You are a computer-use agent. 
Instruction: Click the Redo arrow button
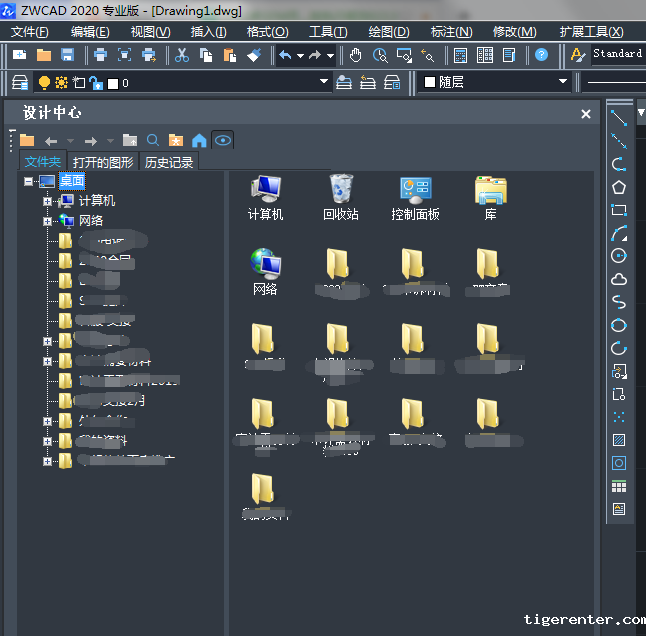pos(315,55)
